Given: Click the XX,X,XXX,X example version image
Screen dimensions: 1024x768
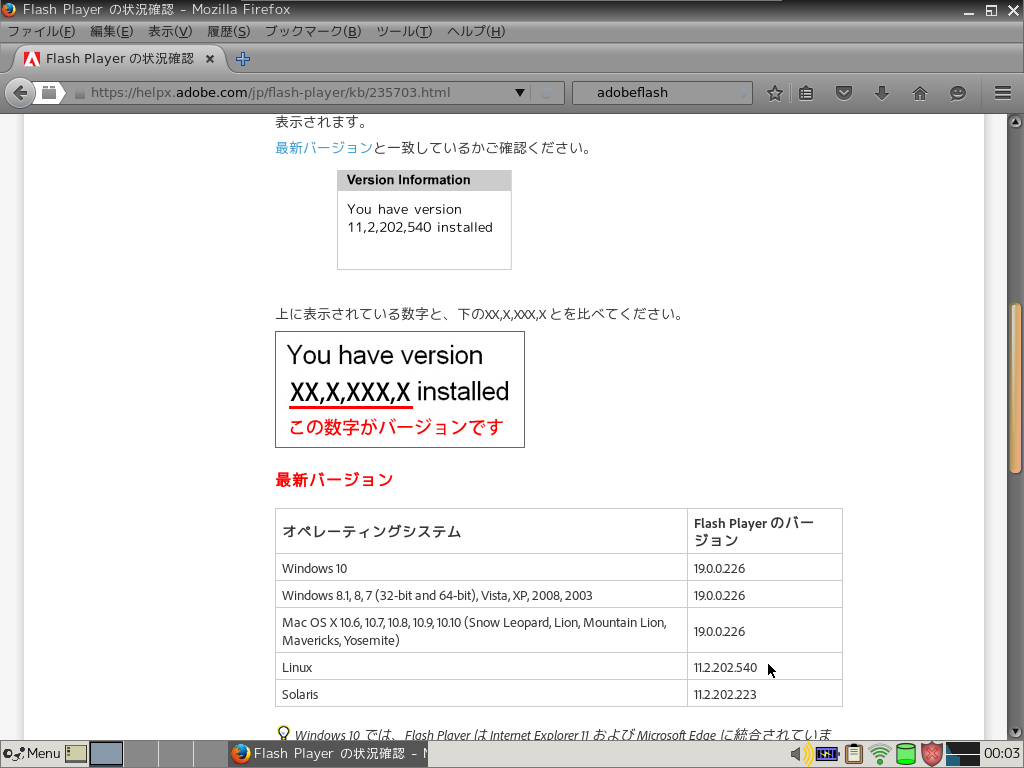Looking at the screenshot, I should click(400, 389).
